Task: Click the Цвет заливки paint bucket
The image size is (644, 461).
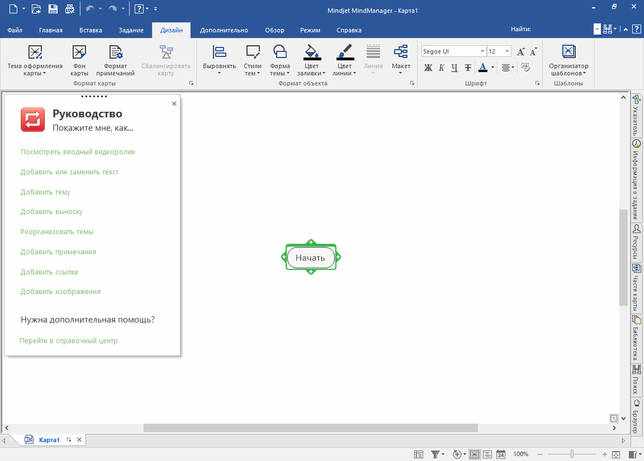Action: pos(311,60)
